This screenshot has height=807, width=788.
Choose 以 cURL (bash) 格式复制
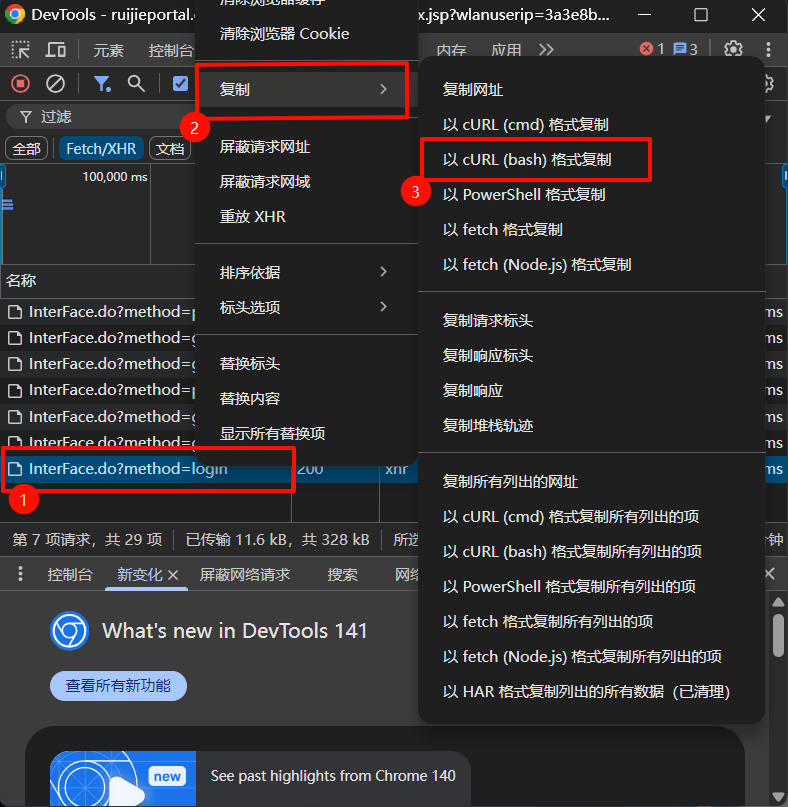point(527,159)
